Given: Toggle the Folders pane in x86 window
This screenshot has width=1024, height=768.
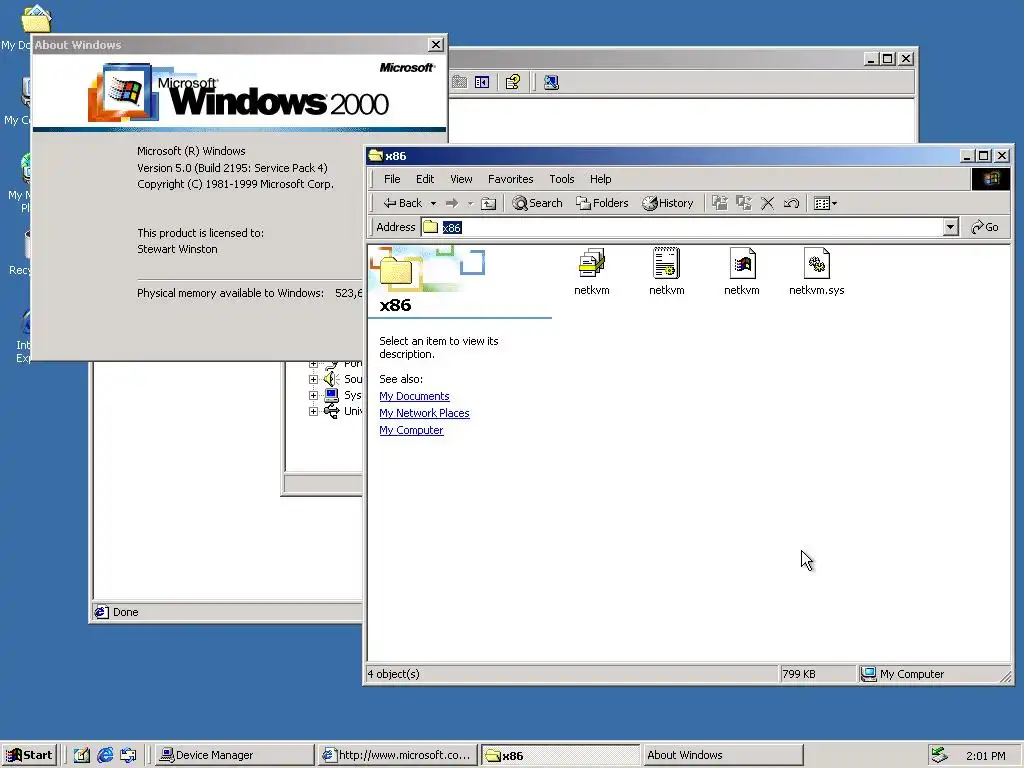Looking at the screenshot, I should click(601, 203).
